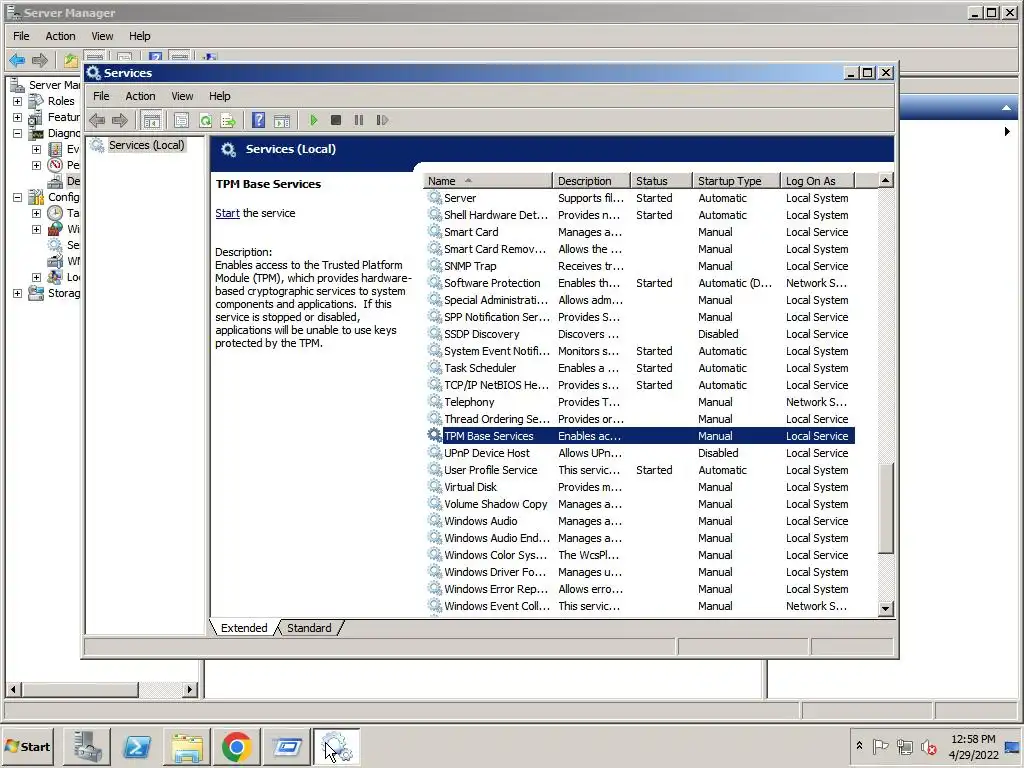Click scroll up arrow of services list
Viewport: 1024px width, 768px height.
click(885, 180)
